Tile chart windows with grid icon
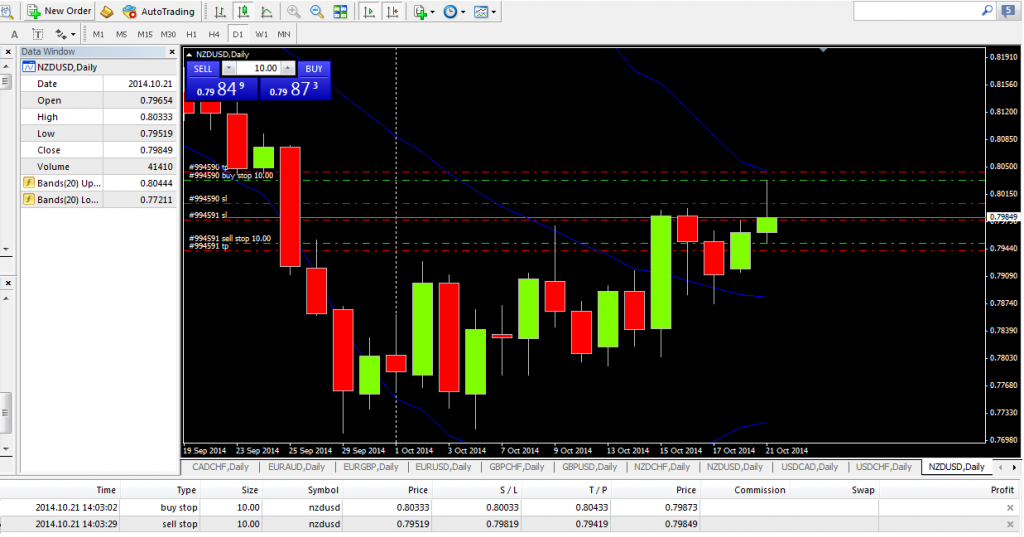This screenshot has height=537, width=1024. pos(341,12)
